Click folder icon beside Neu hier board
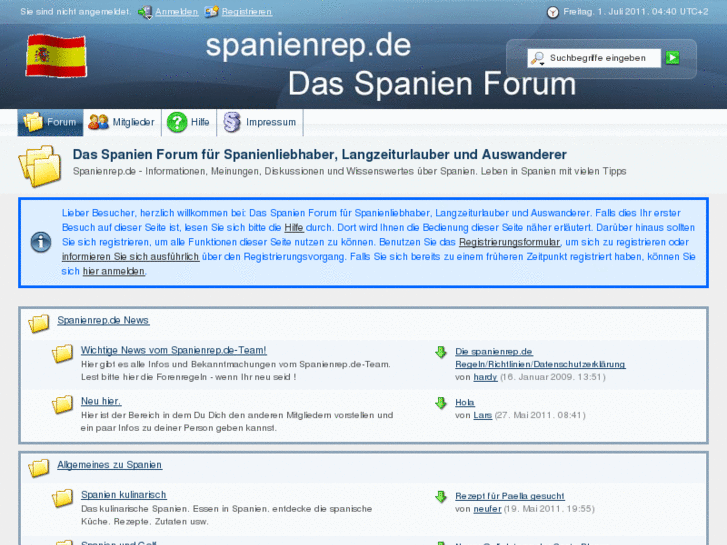Viewport: 727px width, 545px height. tap(62, 404)
